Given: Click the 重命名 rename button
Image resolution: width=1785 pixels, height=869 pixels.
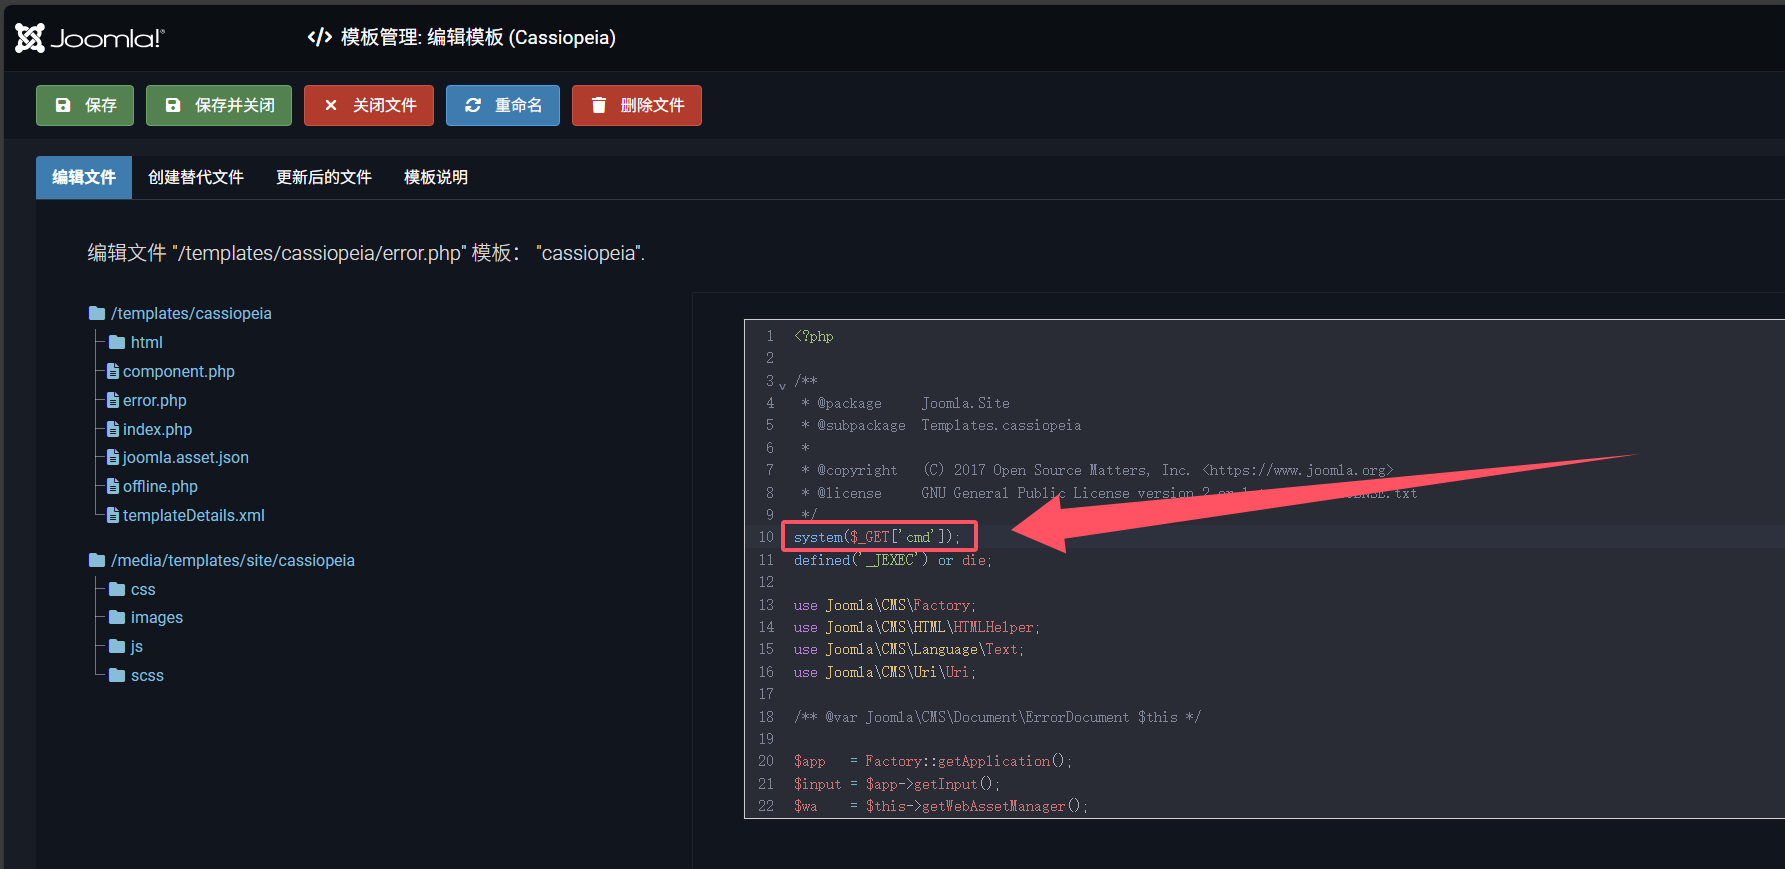Looking at the screenshot, I should tap(504, 105).
